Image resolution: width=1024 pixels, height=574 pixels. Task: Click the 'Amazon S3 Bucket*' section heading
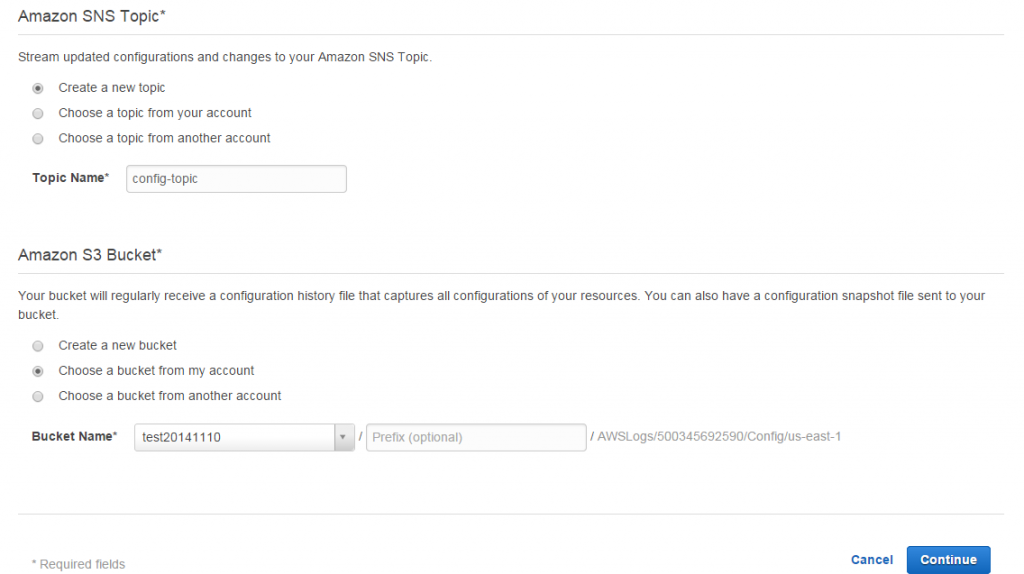tap(90, 255)
